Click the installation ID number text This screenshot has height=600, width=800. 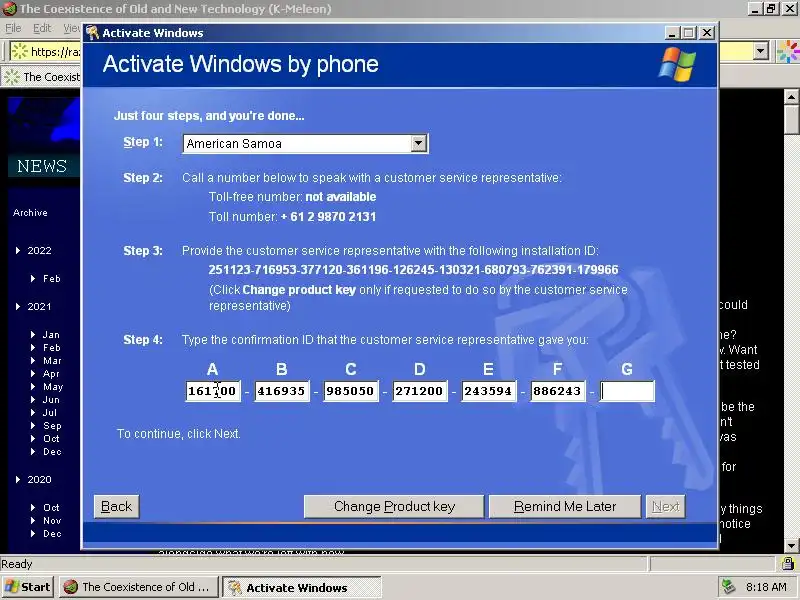[413, 270]
